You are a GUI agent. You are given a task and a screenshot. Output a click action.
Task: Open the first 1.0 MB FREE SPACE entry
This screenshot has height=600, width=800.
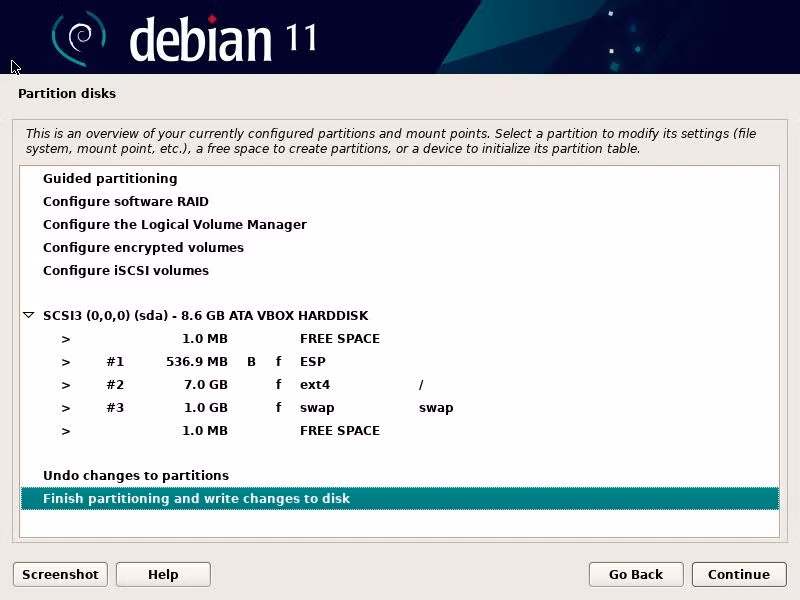click(399, 339)
